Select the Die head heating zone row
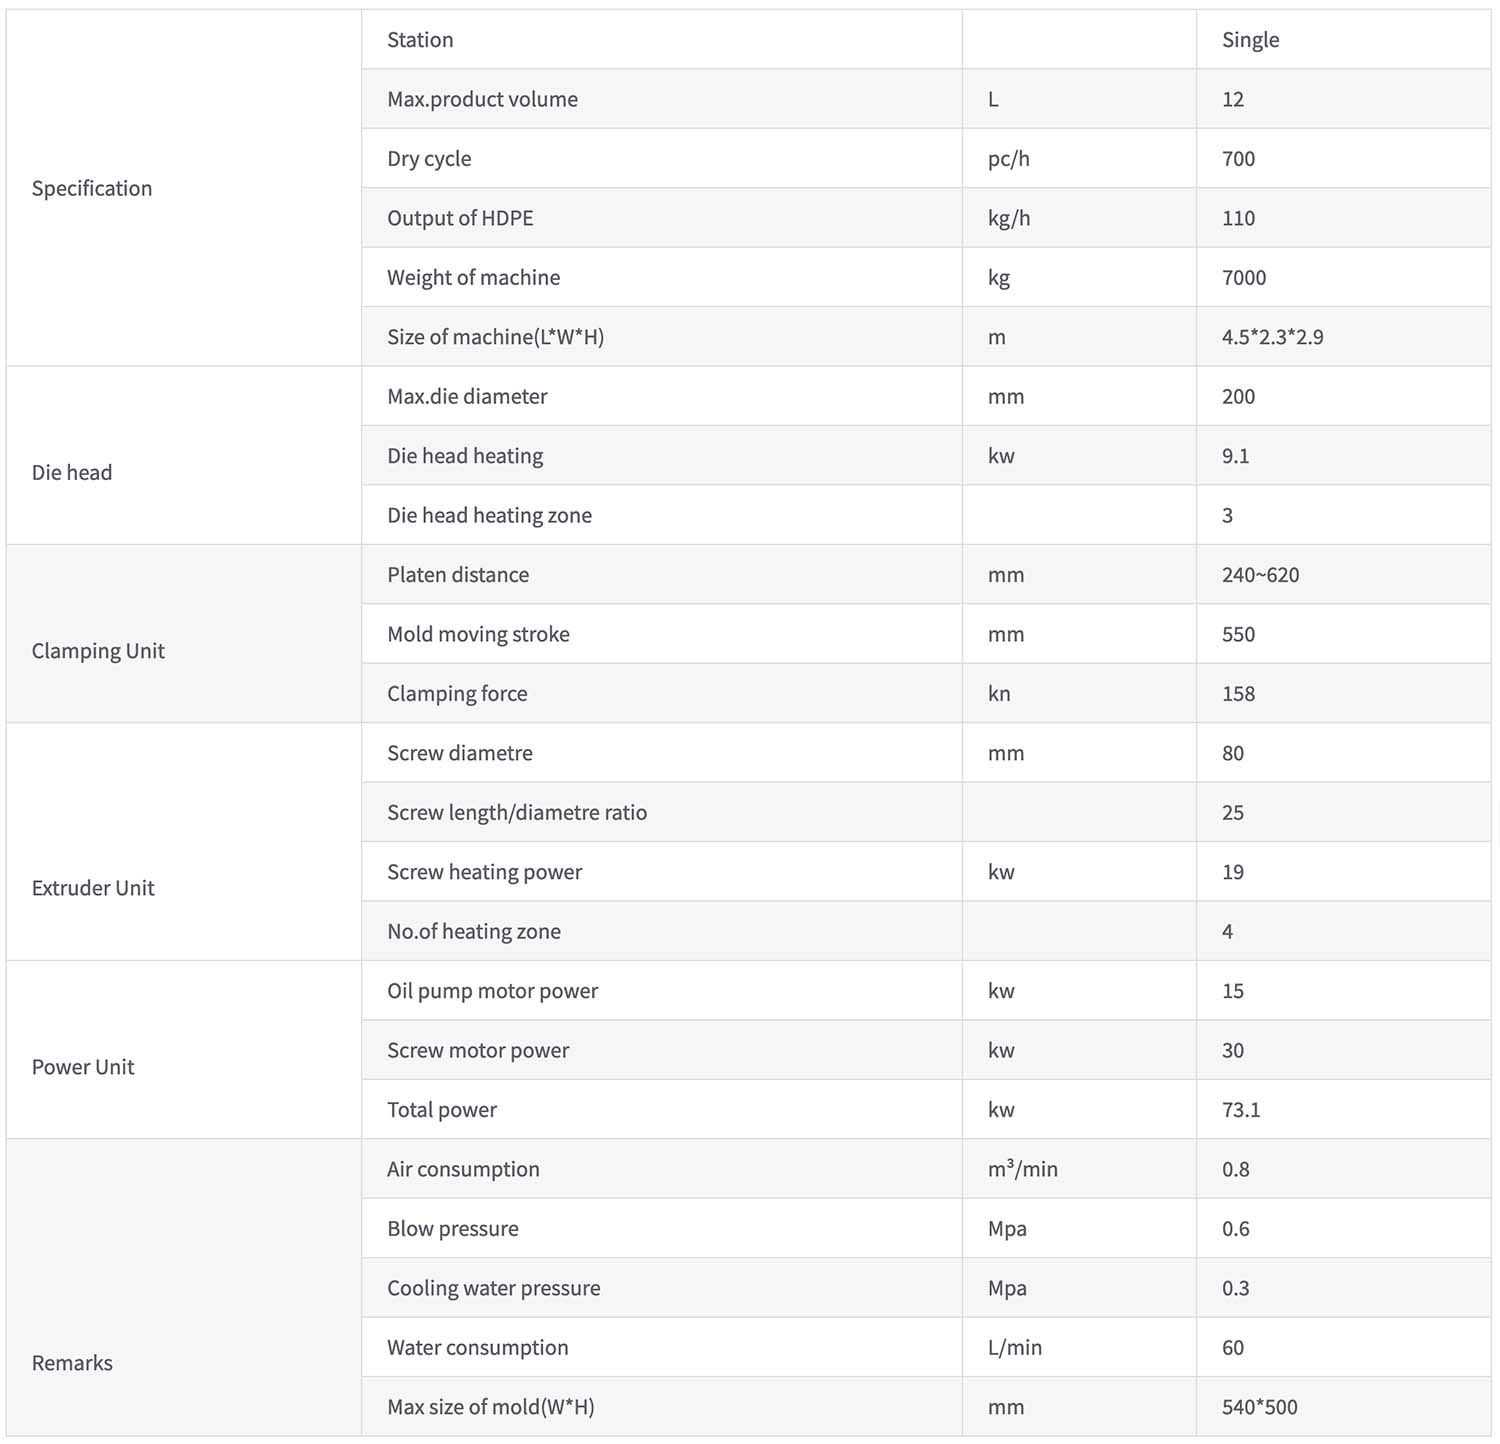1500x1444 pixels. 926,515
